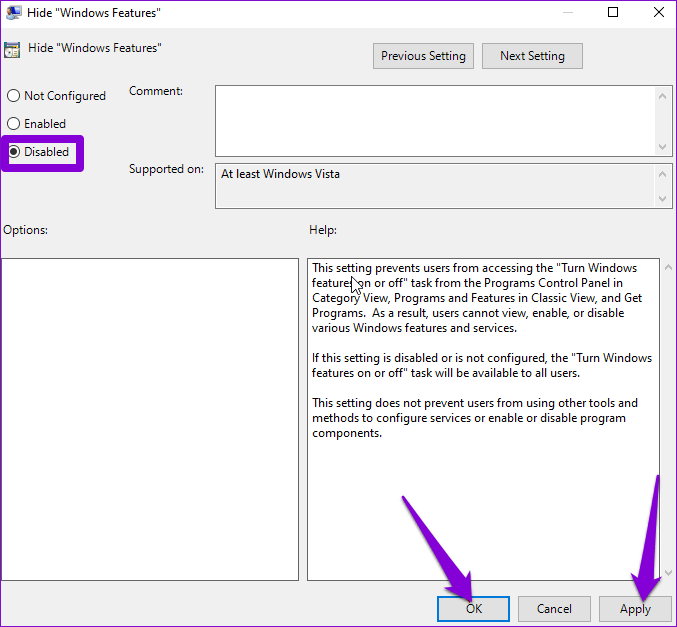Go to Next Setting
This screenshot has width=677, height=627.
[532, 56]
